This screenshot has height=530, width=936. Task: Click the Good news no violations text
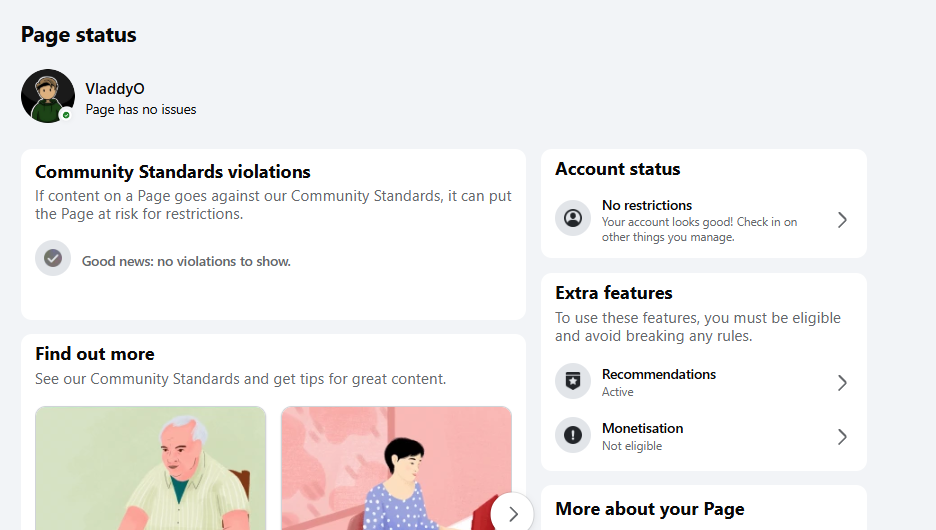(x=186, y=261)
